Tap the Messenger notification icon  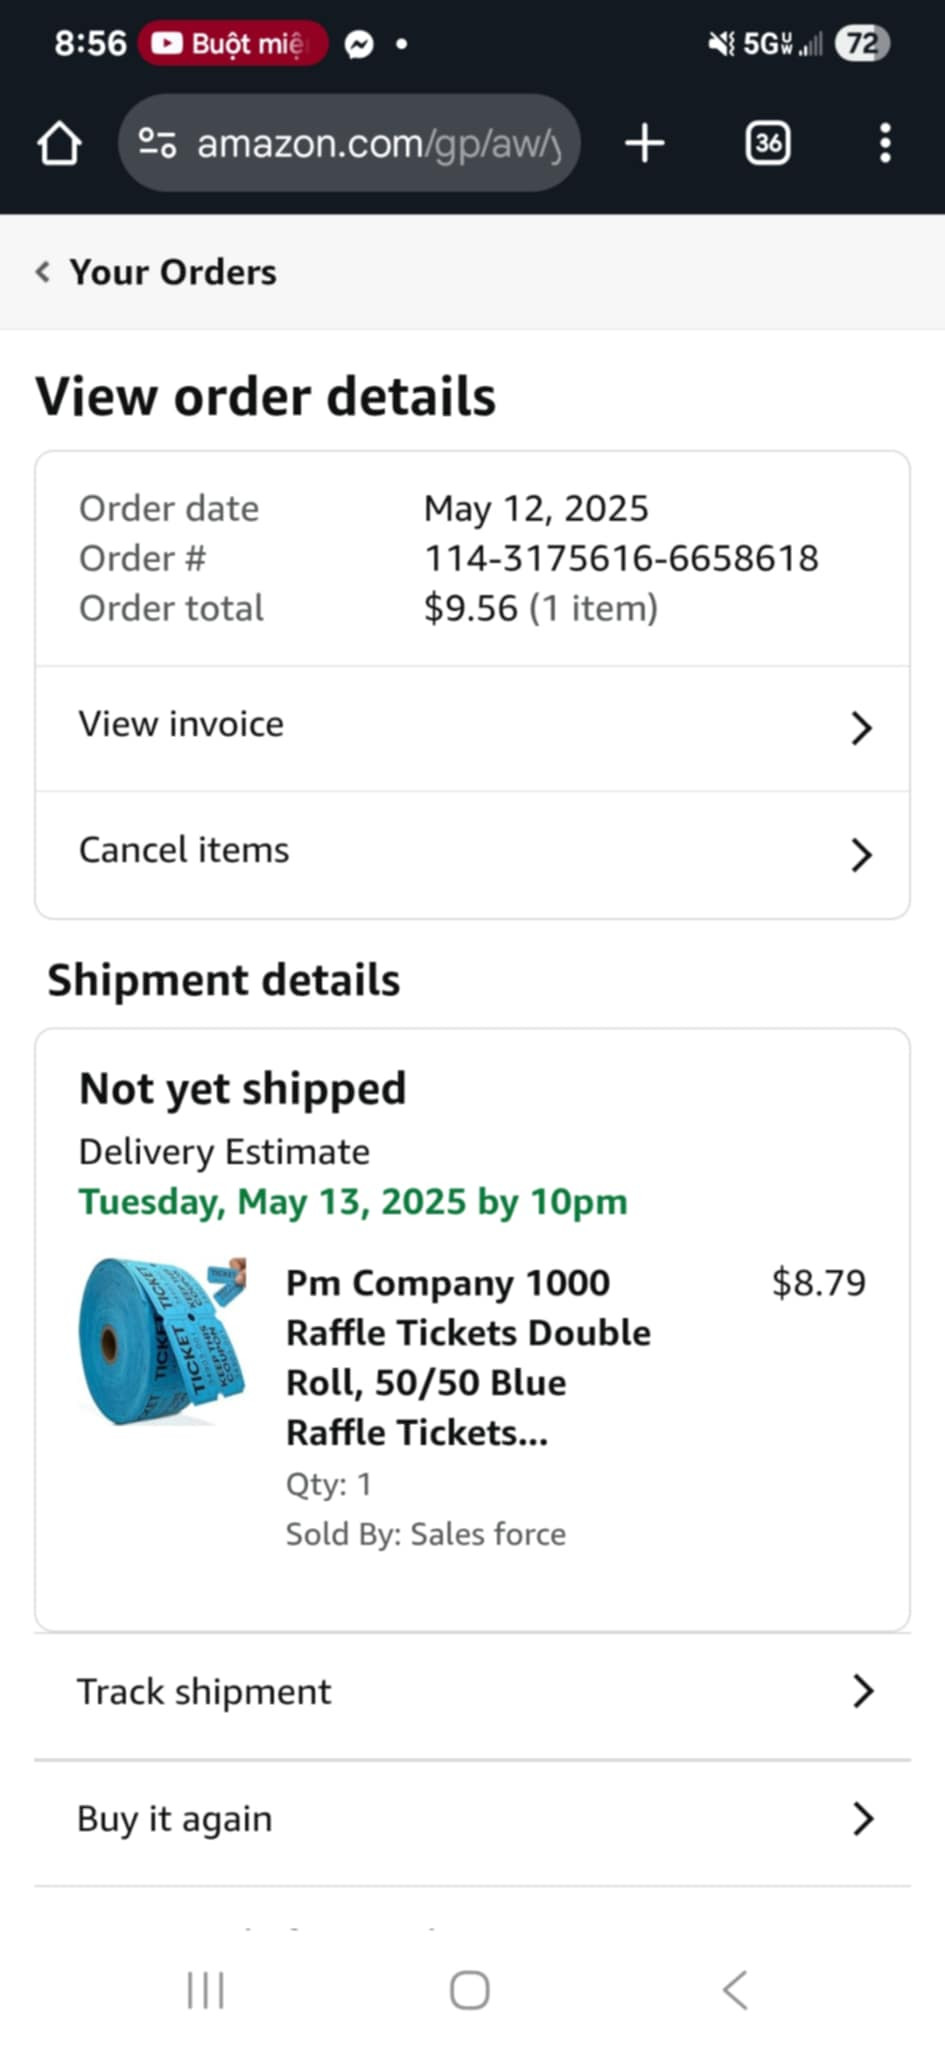tap(359, 44)
